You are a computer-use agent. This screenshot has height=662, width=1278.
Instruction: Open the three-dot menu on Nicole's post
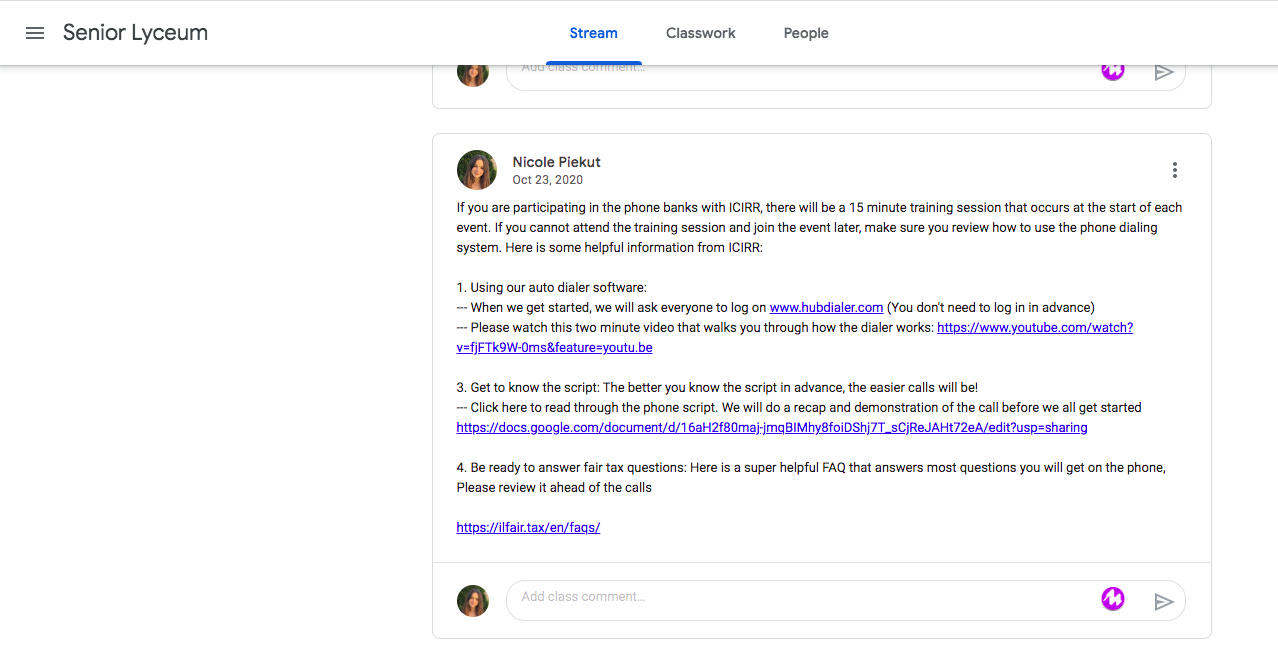pyautogui.click(x=1174, y=170)
